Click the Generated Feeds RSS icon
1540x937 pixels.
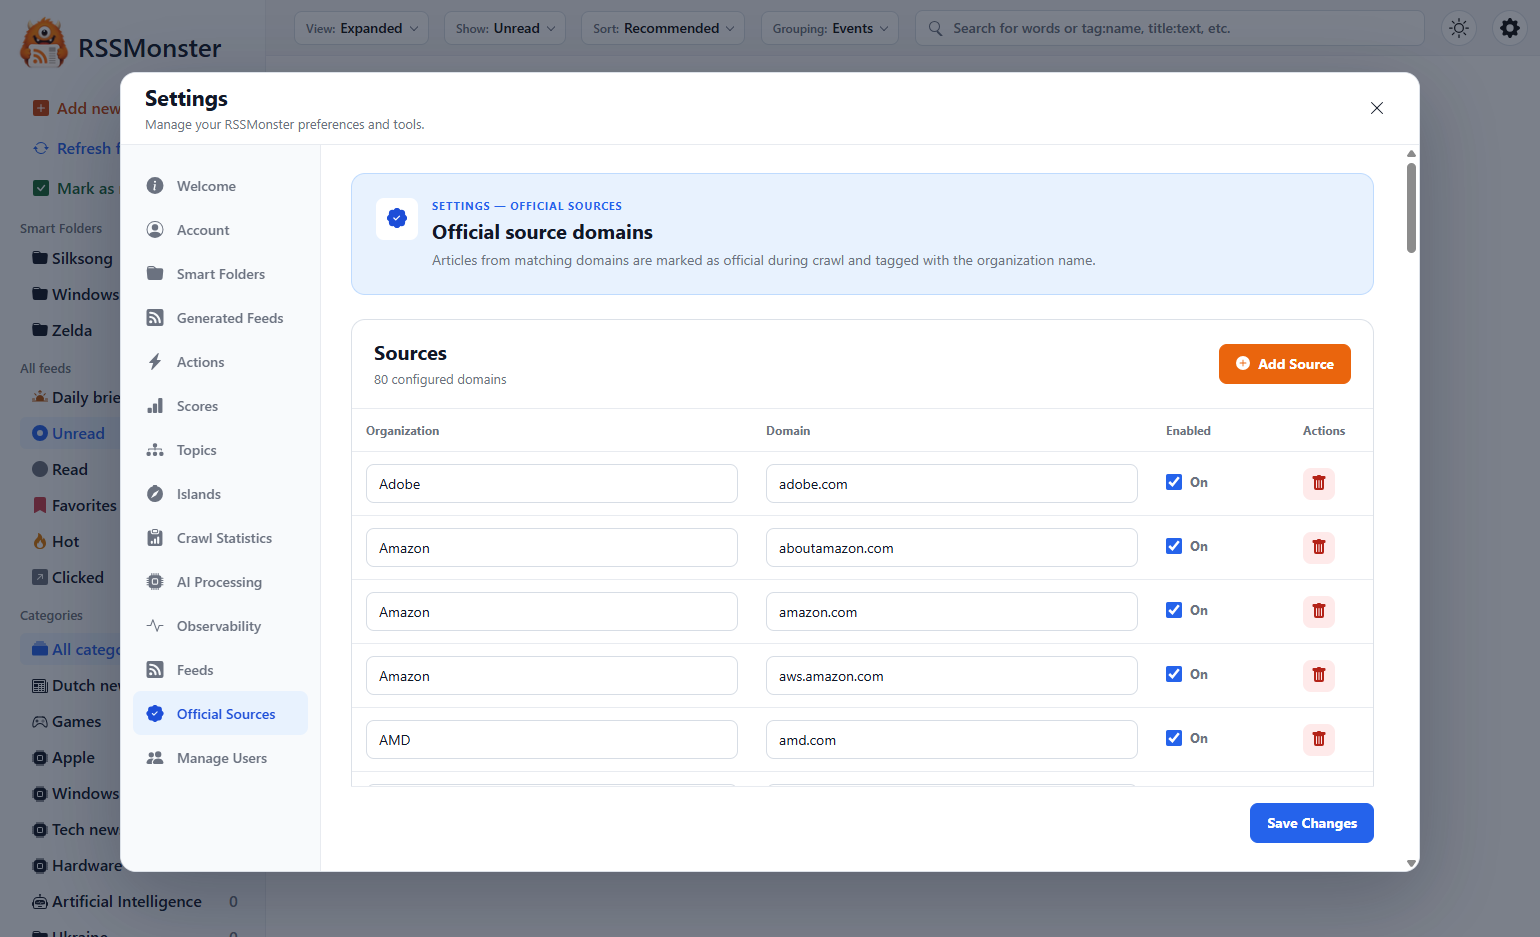(155, 318)
